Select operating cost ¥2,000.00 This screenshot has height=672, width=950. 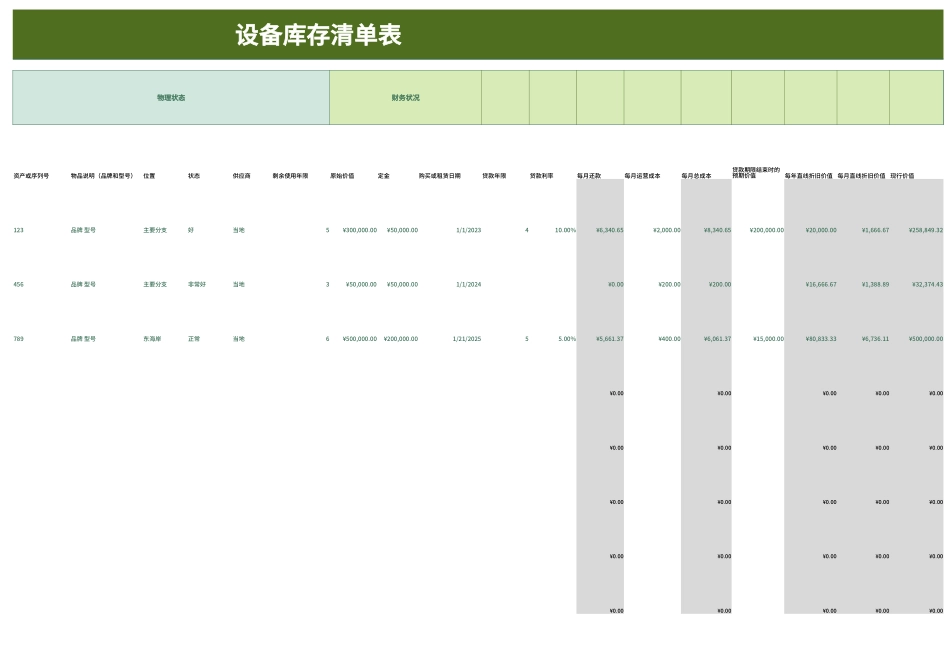tap(666, 230)
